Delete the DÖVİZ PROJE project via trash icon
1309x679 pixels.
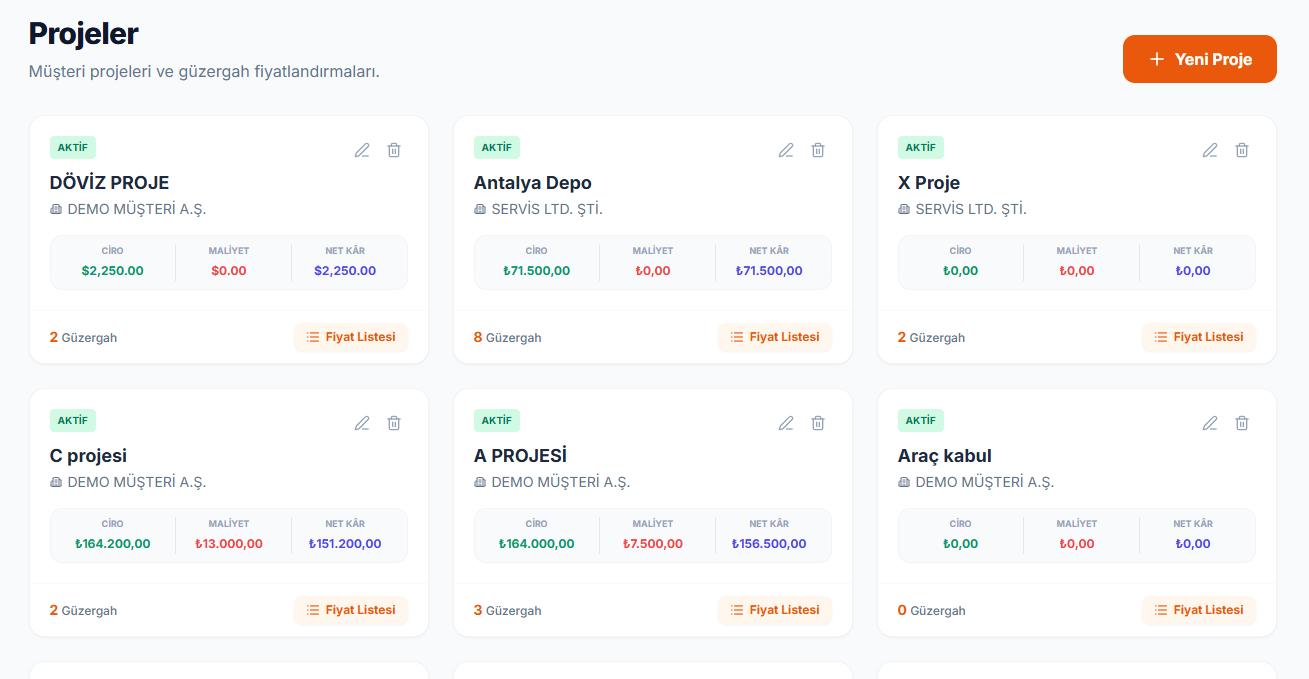pos(394,150)
